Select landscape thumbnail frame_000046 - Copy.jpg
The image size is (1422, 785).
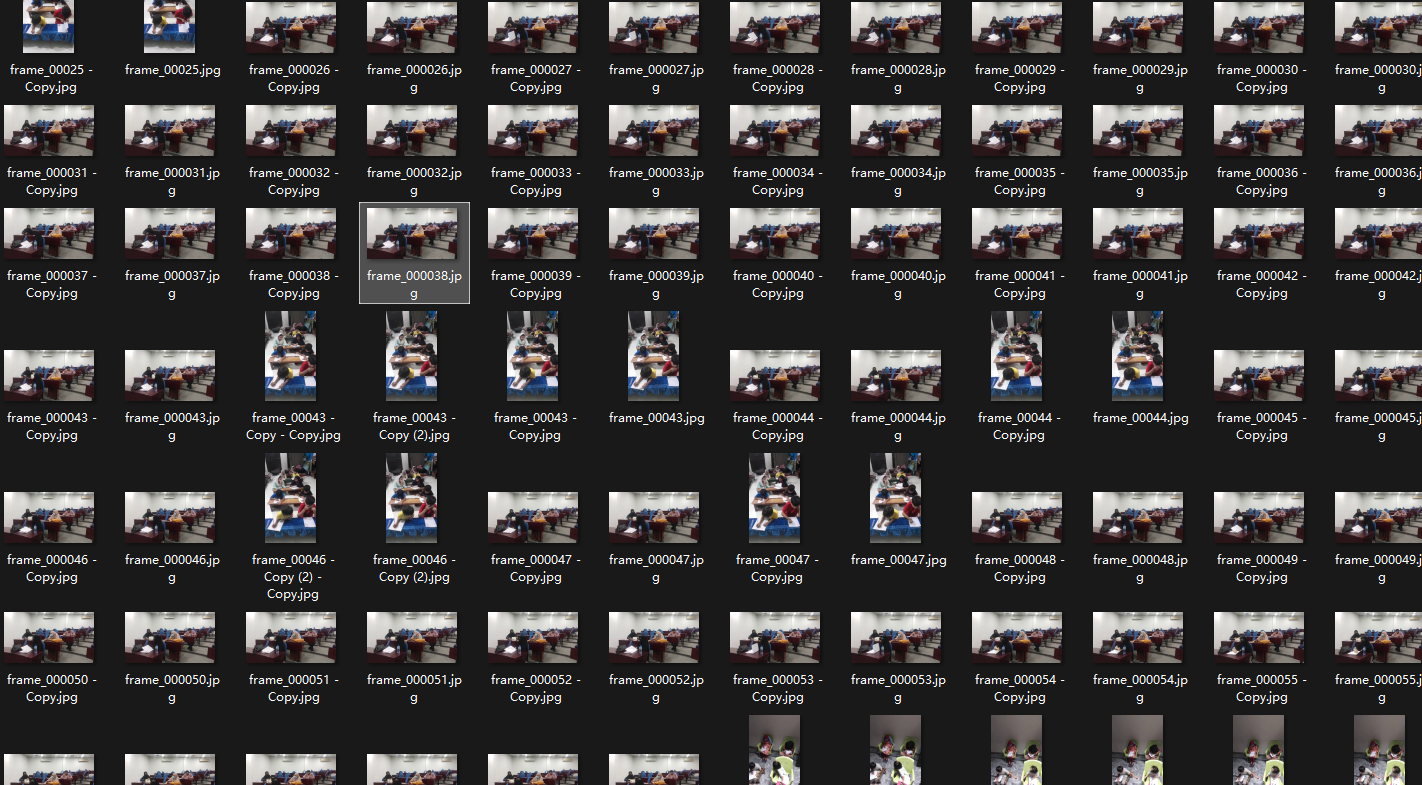(x=49, y=517)
